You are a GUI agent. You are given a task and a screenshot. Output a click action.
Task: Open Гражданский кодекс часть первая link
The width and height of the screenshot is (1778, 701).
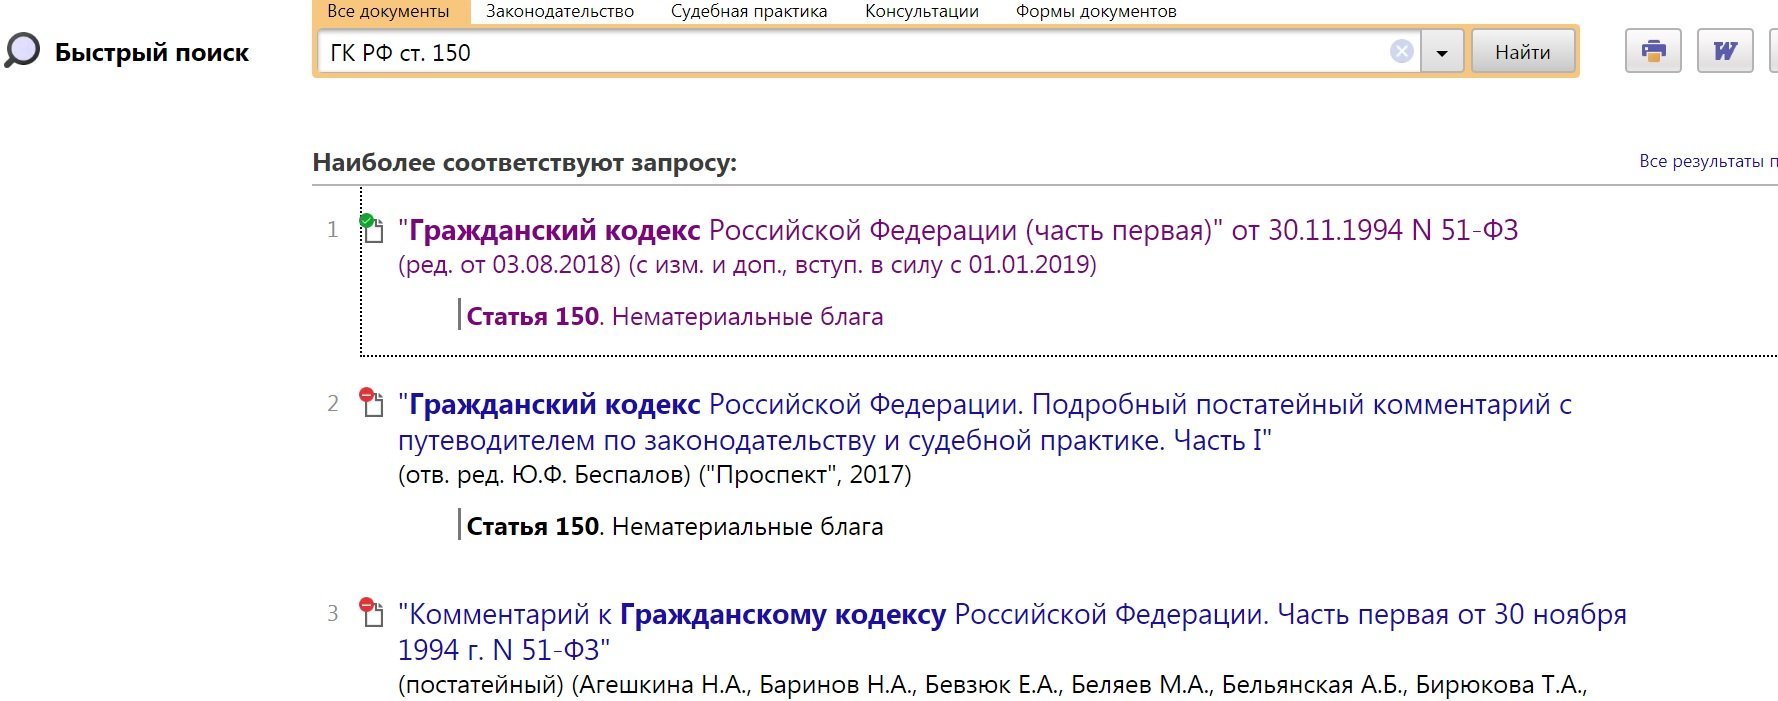point(957,231)
